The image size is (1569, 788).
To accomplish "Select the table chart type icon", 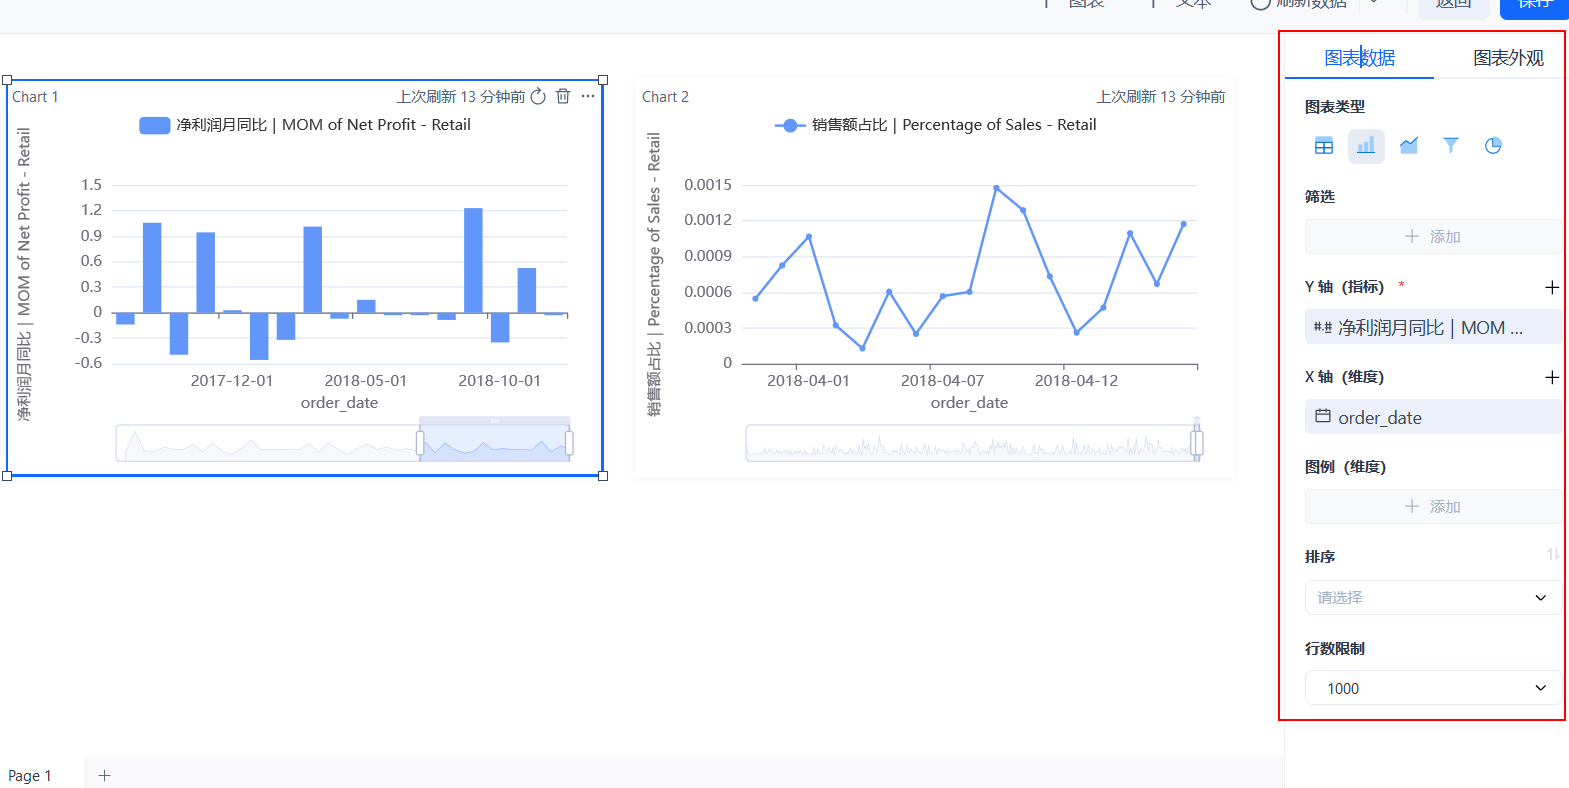I will [1324, 146].
